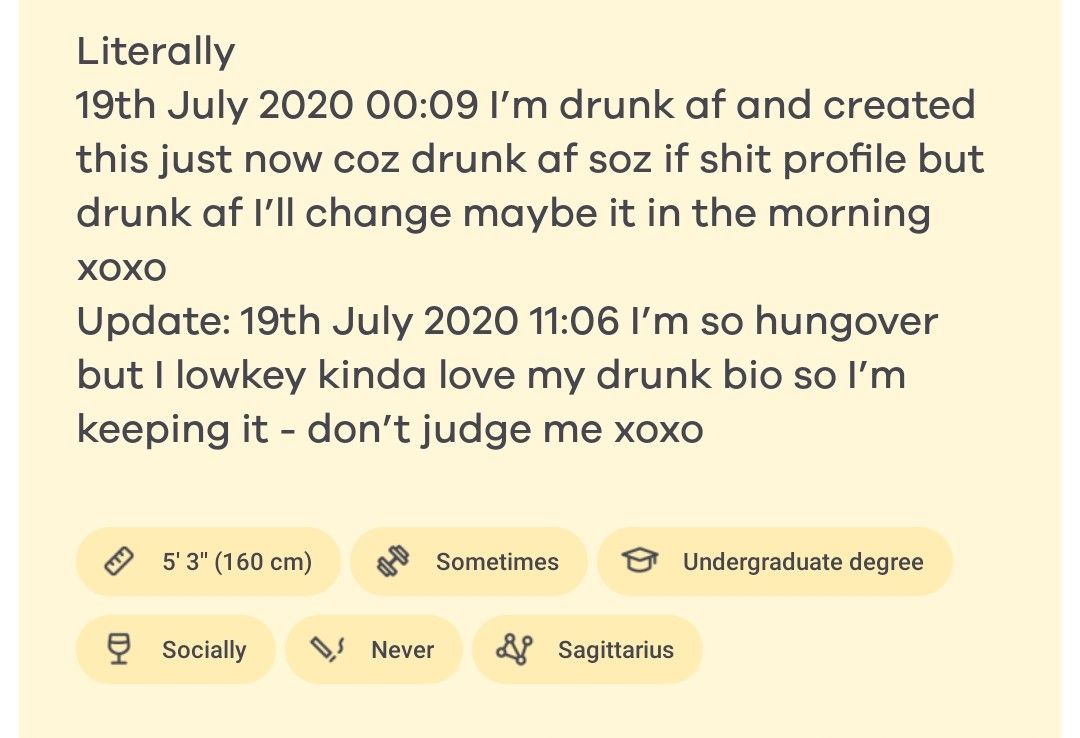Tap the icon in the Socially chip
This screenshot has height=738, width=1080.
point(120,650)
